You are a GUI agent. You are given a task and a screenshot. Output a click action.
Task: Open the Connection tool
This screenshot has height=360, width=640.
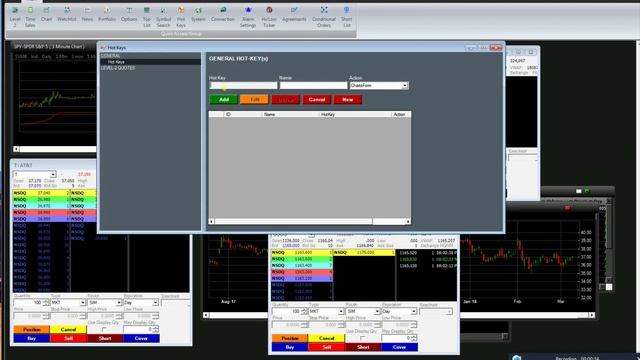pos(223,13)
